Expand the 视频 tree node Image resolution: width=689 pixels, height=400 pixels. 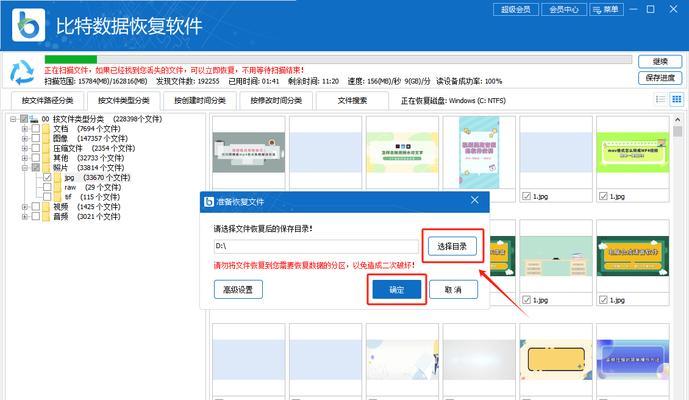(25, 207)
